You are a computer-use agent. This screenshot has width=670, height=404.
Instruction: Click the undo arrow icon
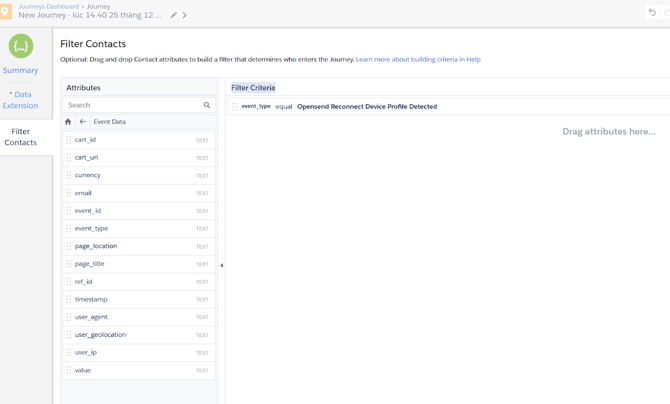(652, 13)
